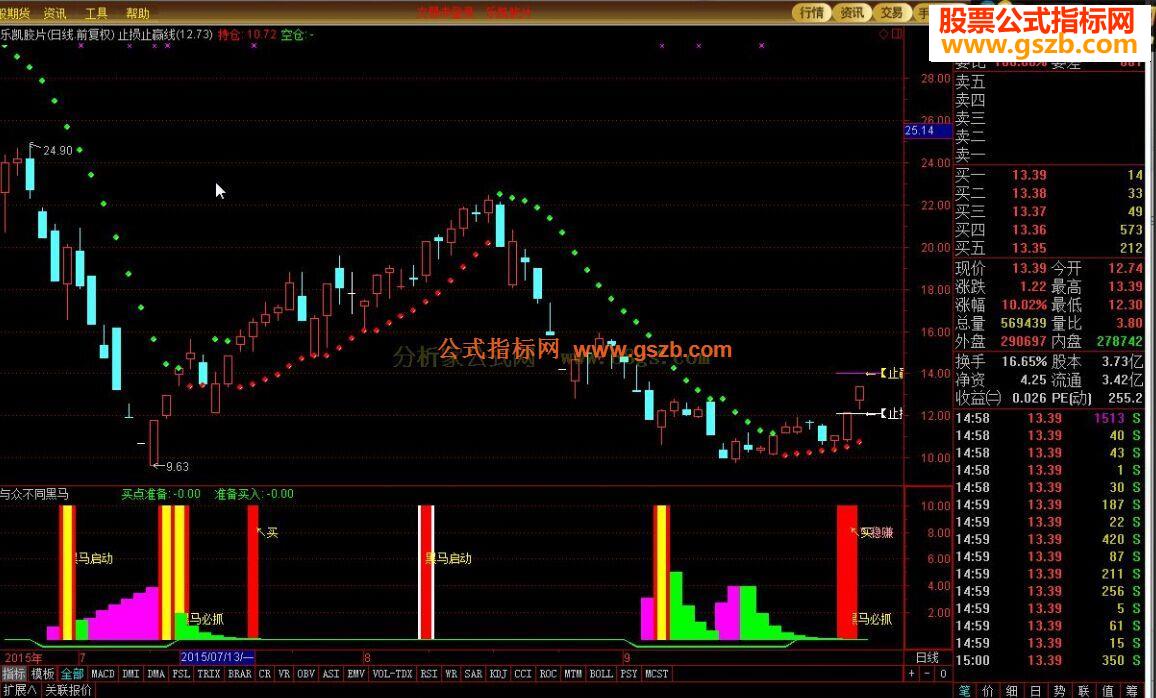This screenshot has height=698, width=1156.
Task: Open the 帮助 menu
Action: [x=137, y=13]
